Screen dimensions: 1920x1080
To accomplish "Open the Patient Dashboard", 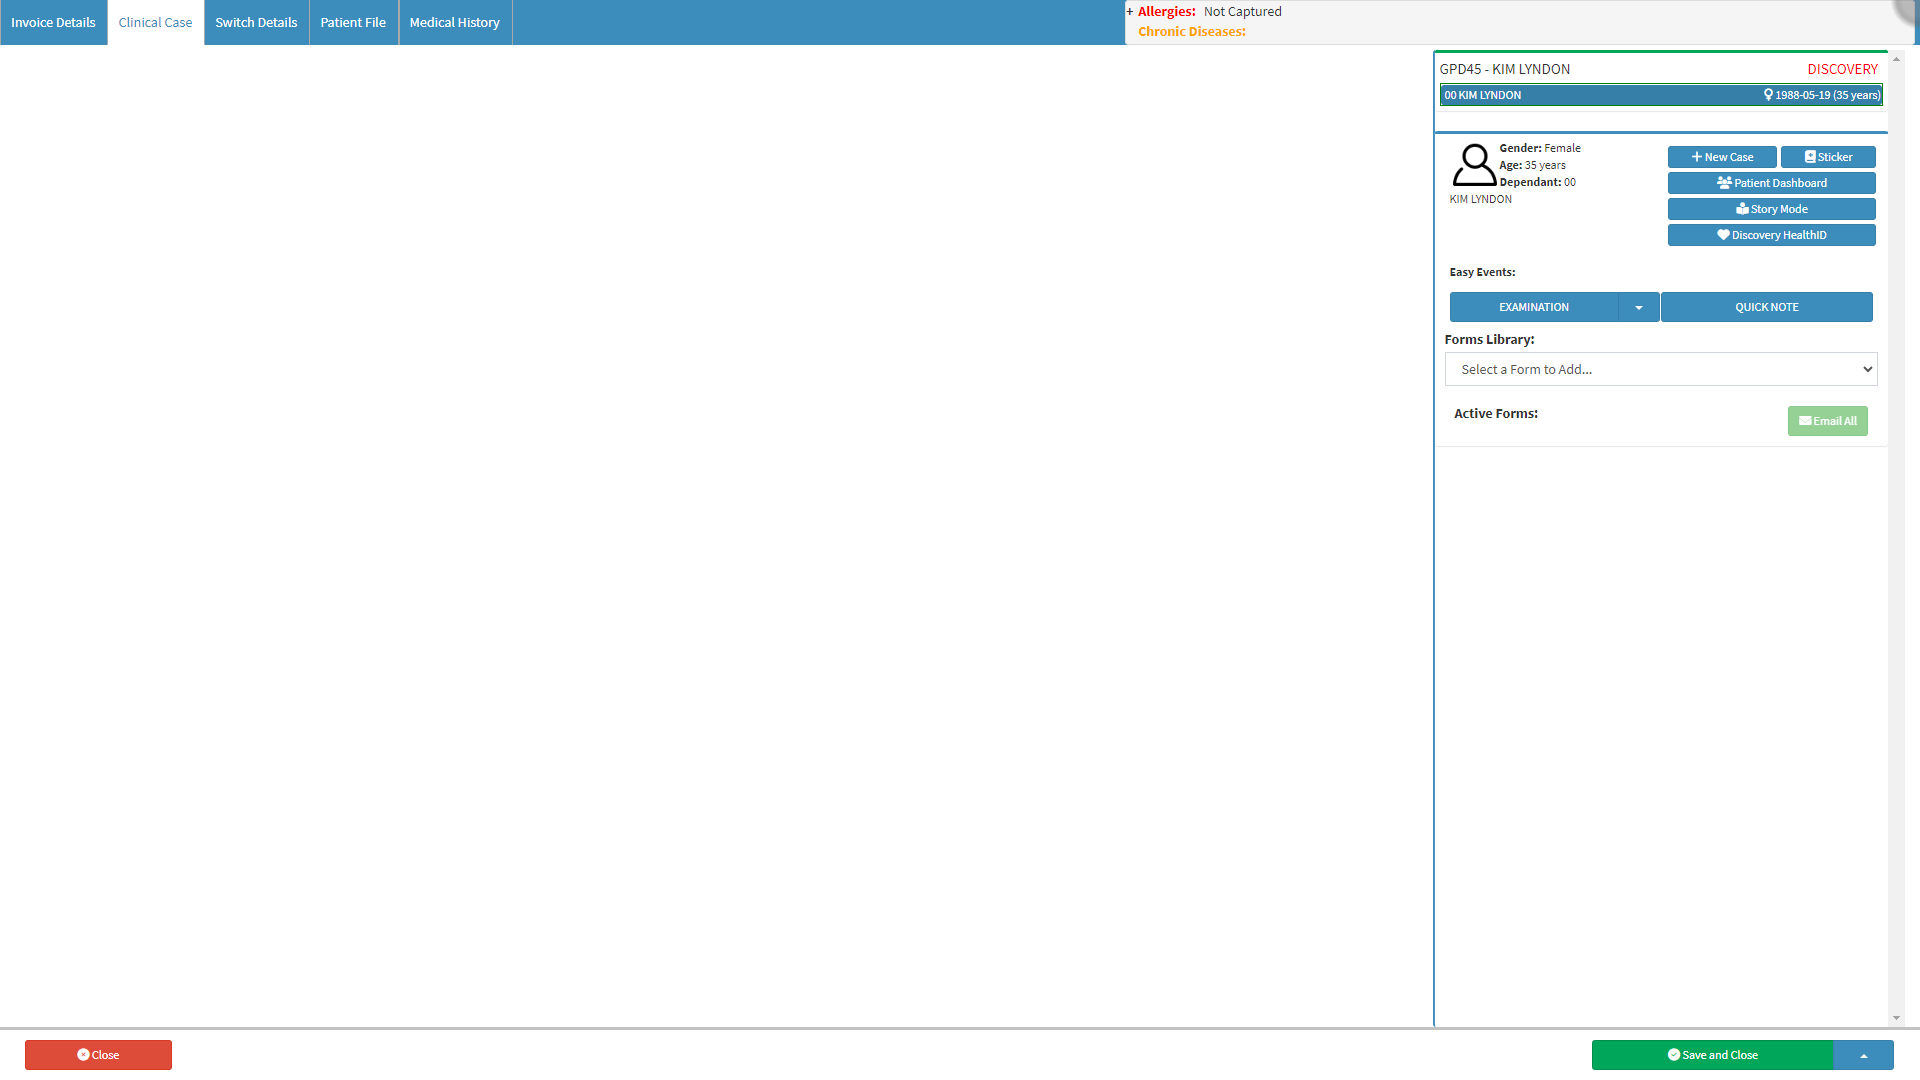I will (x=1771, y=183).
